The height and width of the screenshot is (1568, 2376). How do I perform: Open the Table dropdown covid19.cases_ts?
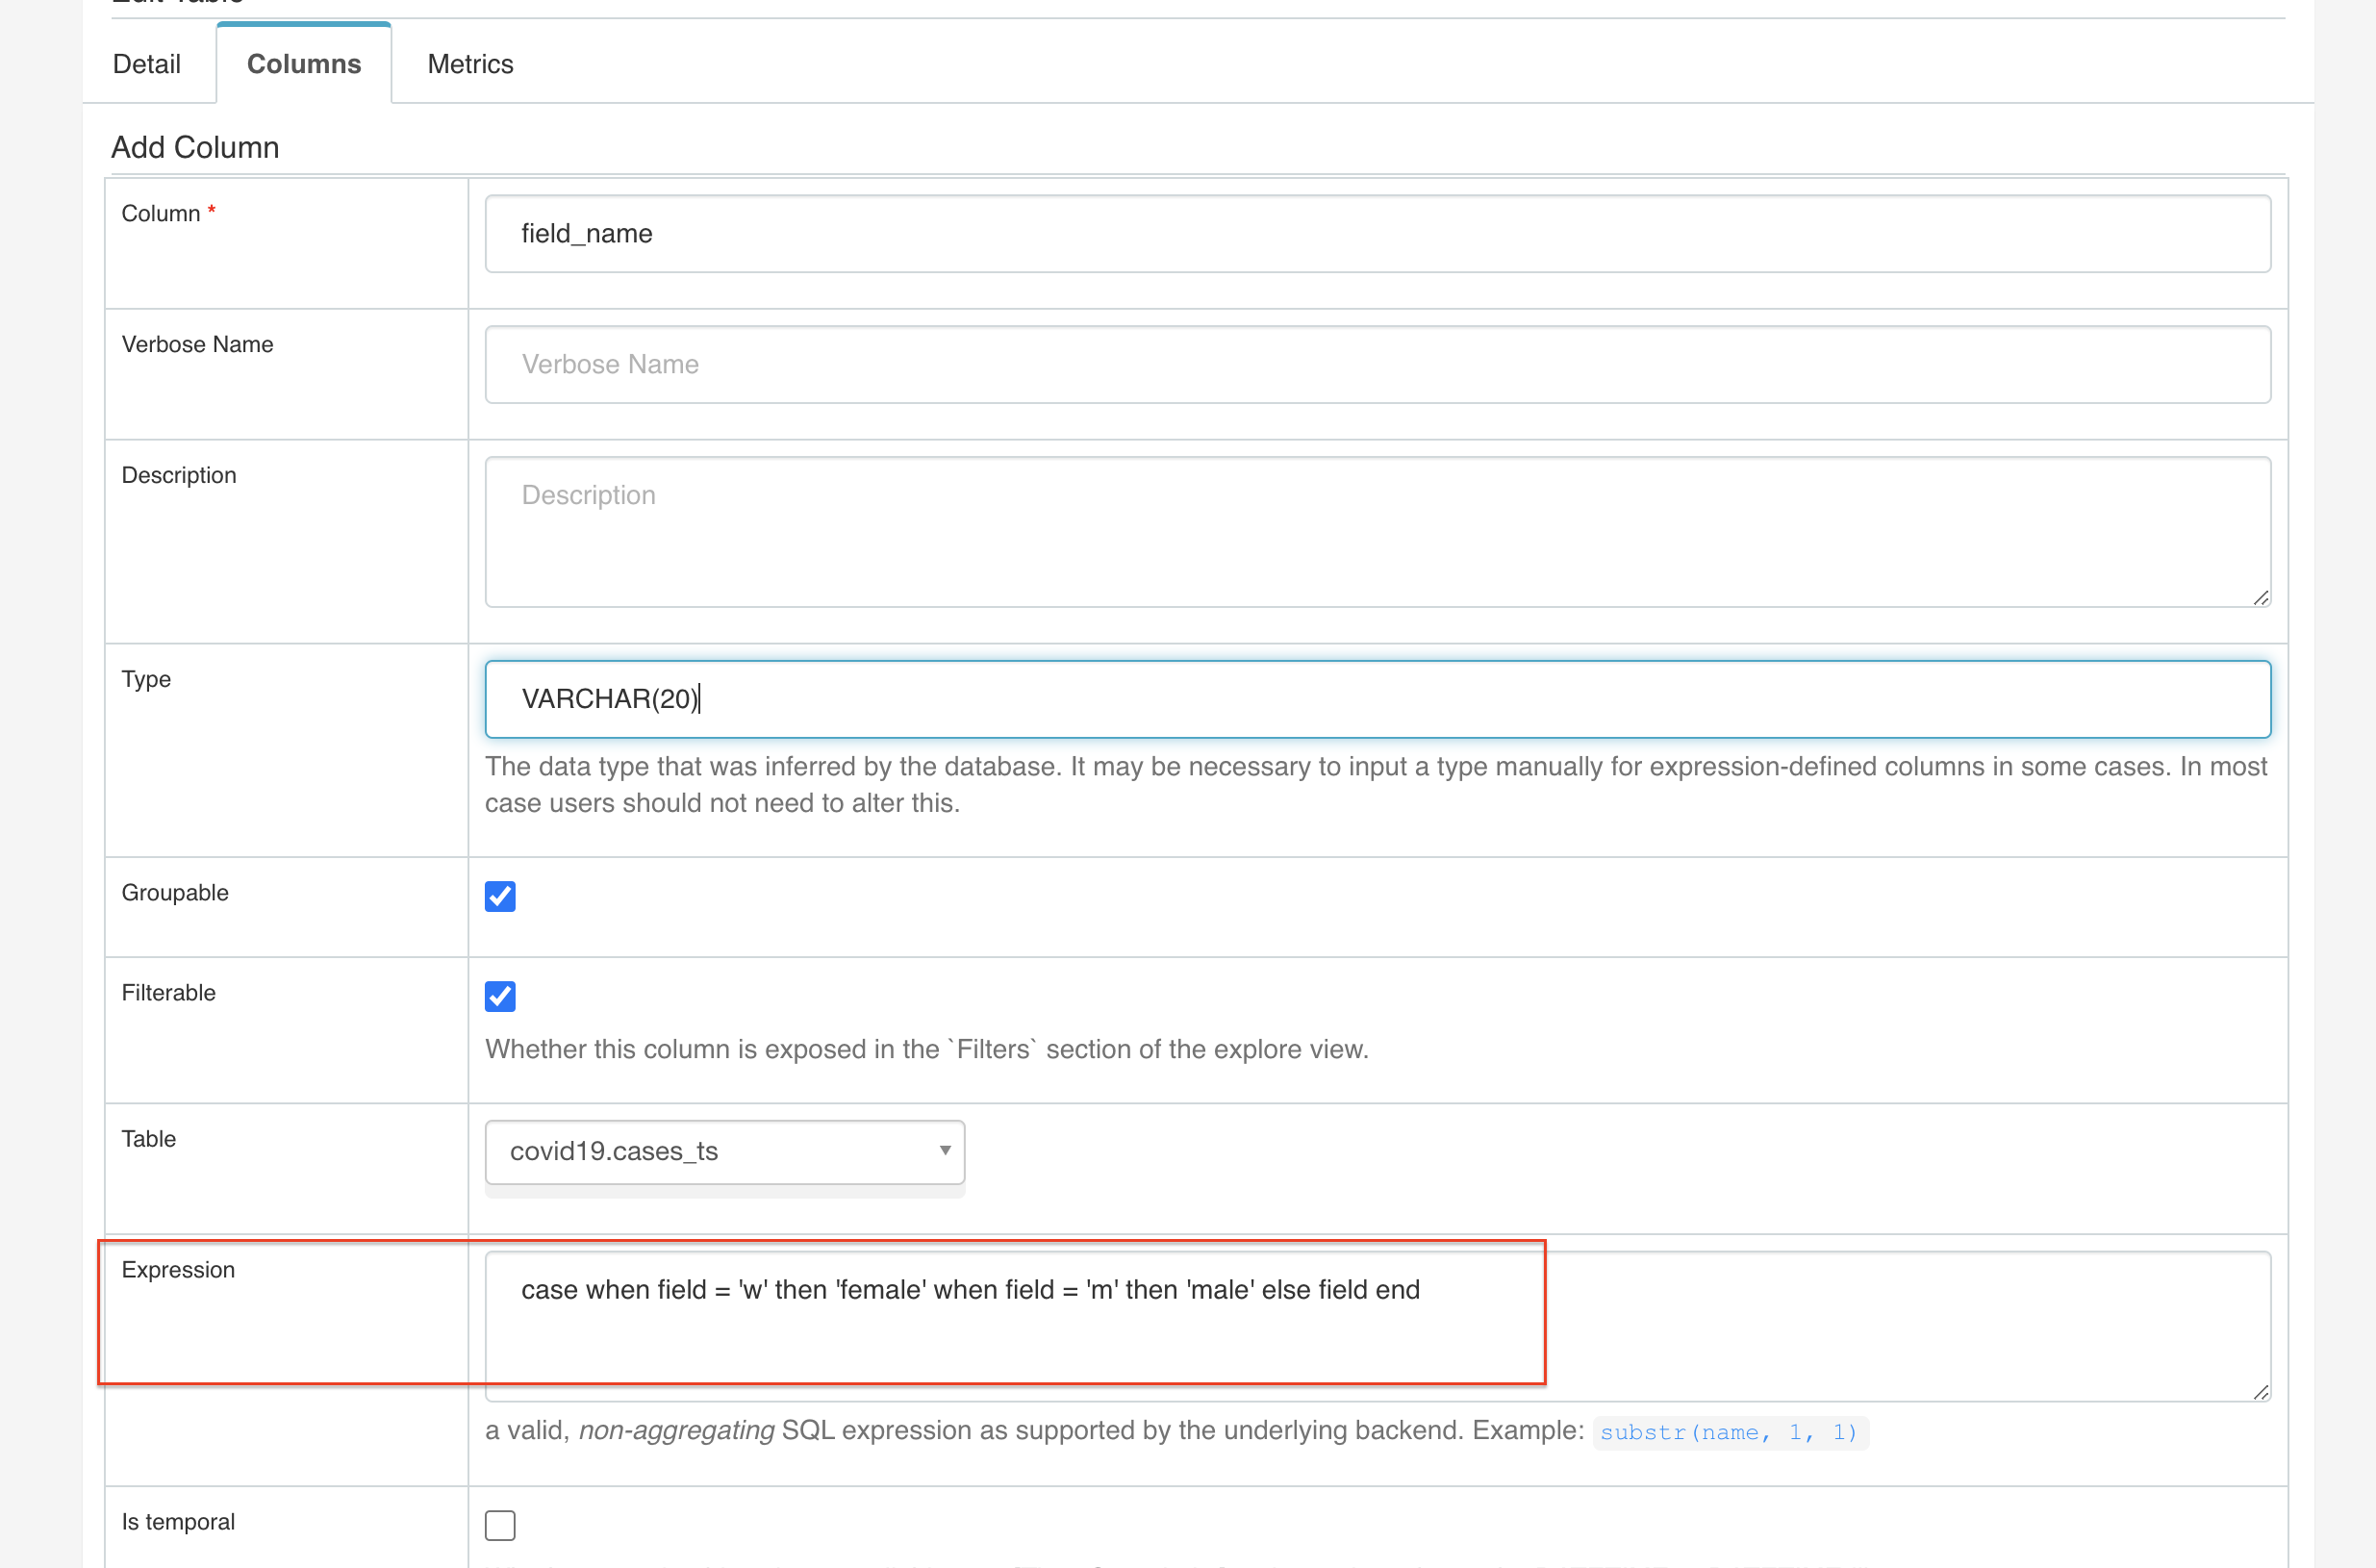coord(714,1152)
